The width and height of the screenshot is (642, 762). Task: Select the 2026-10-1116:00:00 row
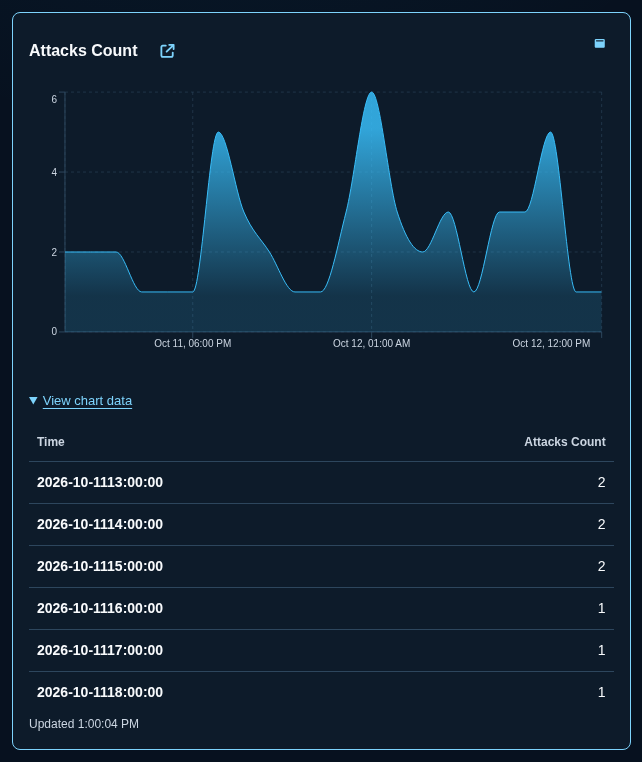tap(321, 608)
